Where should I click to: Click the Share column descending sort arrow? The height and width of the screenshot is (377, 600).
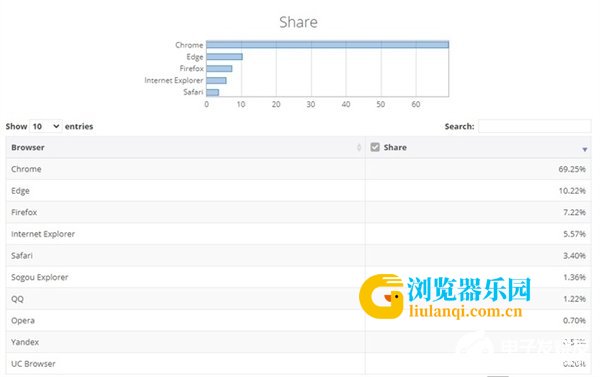pos(584,149)
